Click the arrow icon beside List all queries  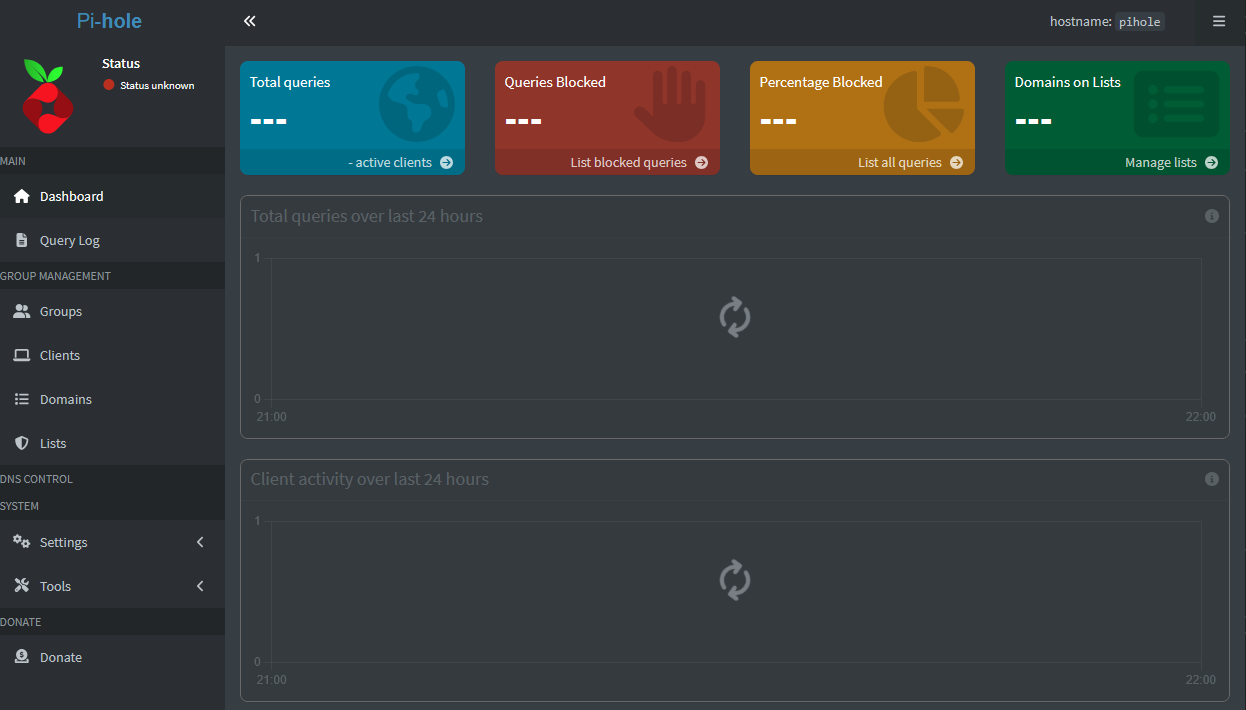tap(956, 163)
